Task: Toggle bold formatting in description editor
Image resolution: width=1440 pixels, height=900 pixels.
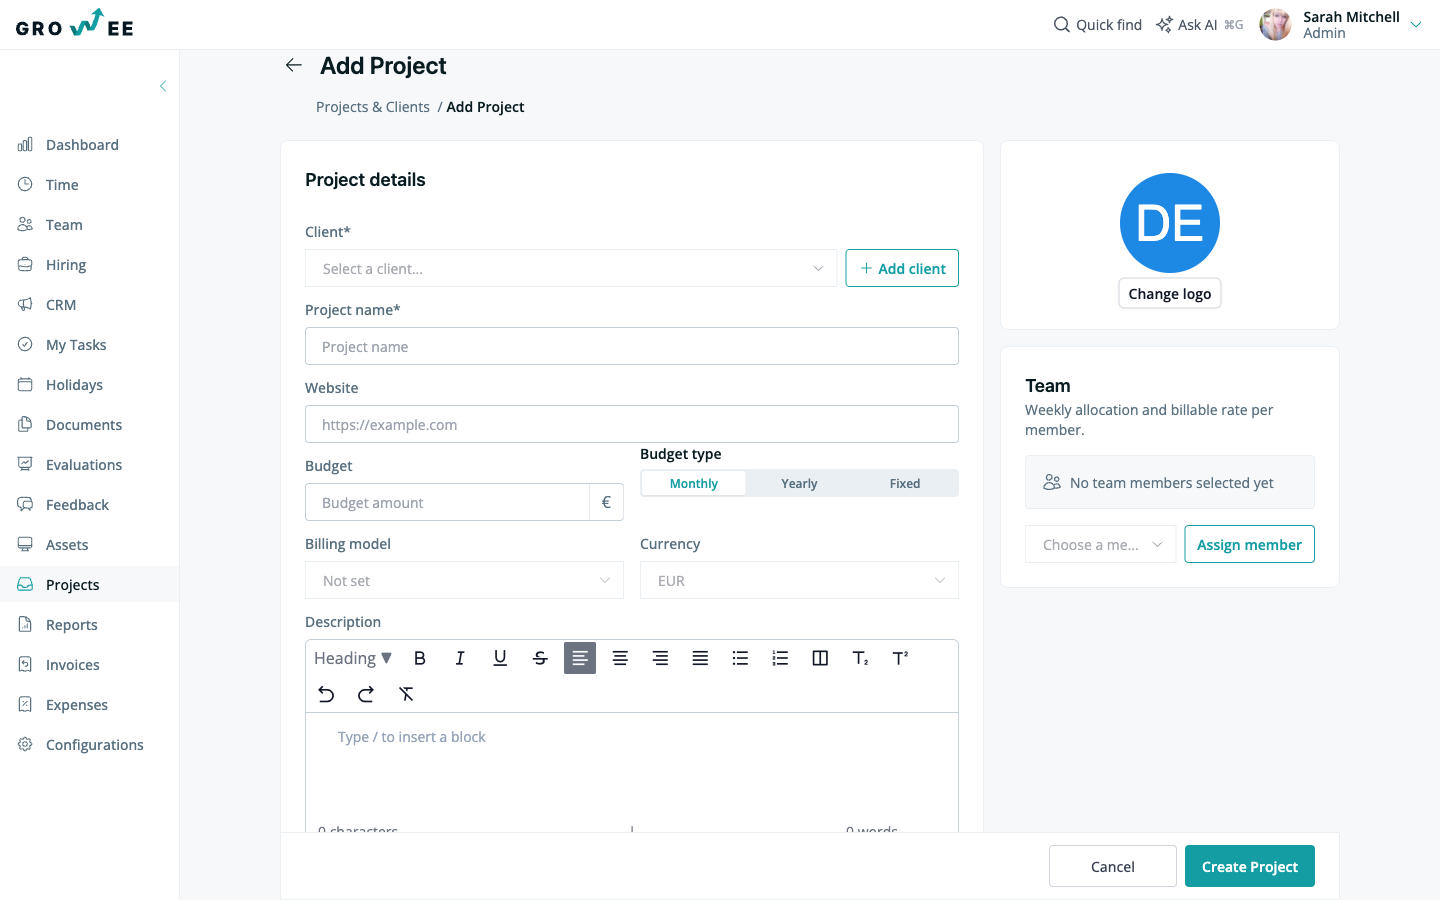Action: tap(420, 658)
